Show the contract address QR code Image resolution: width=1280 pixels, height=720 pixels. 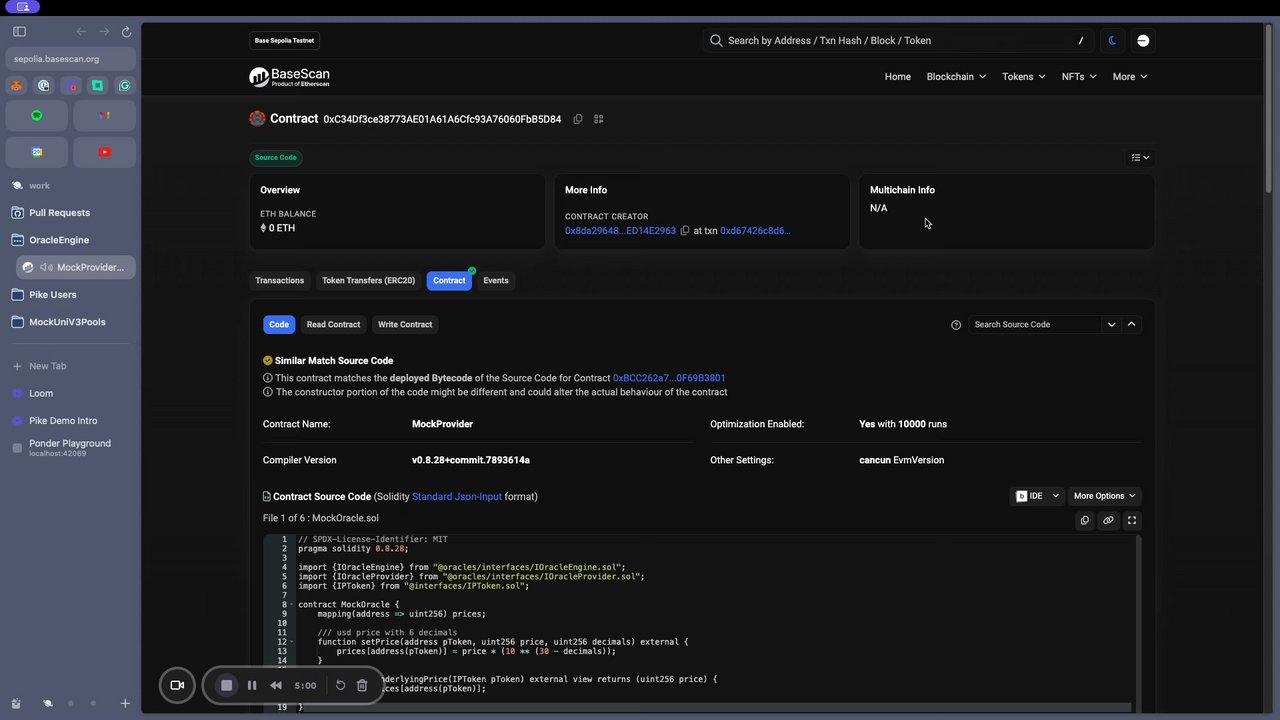[x=599, y=119]
